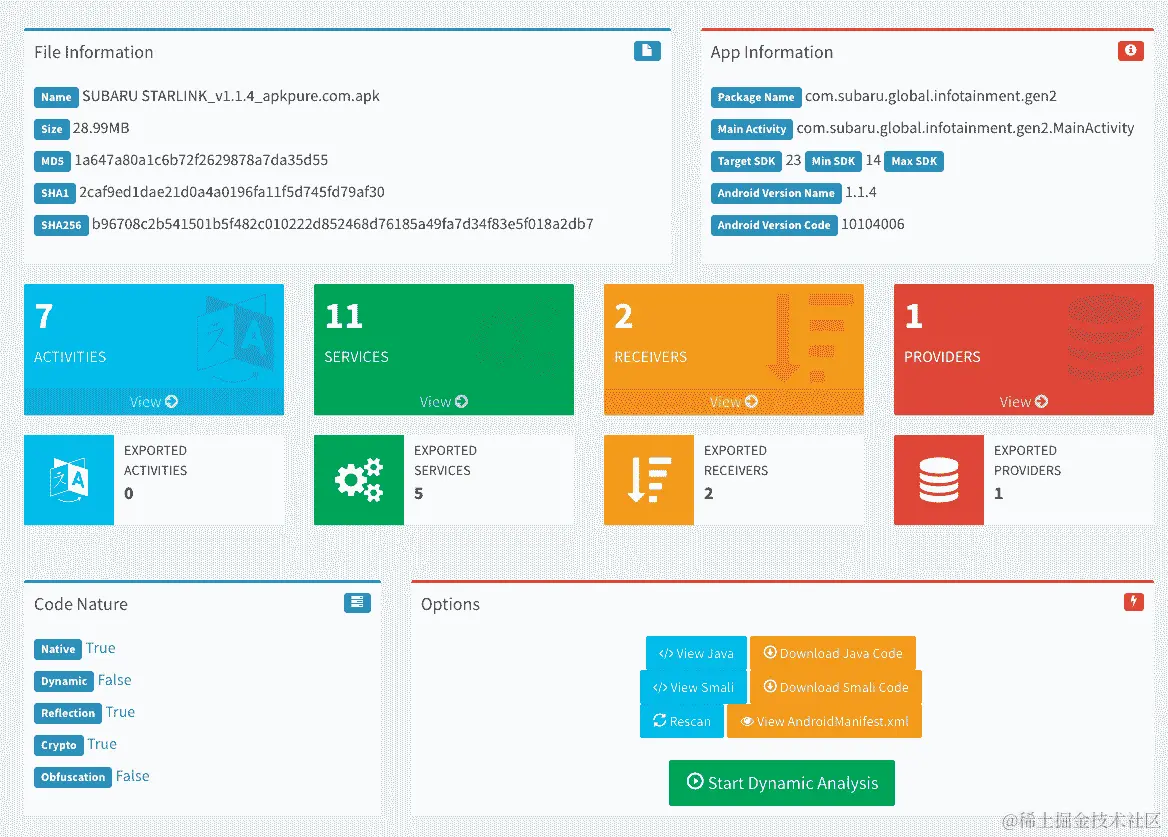Viewport: 1168px width, 837px height.
Task: Click the MD5 label badge
Action: click(x=52, y=161)
